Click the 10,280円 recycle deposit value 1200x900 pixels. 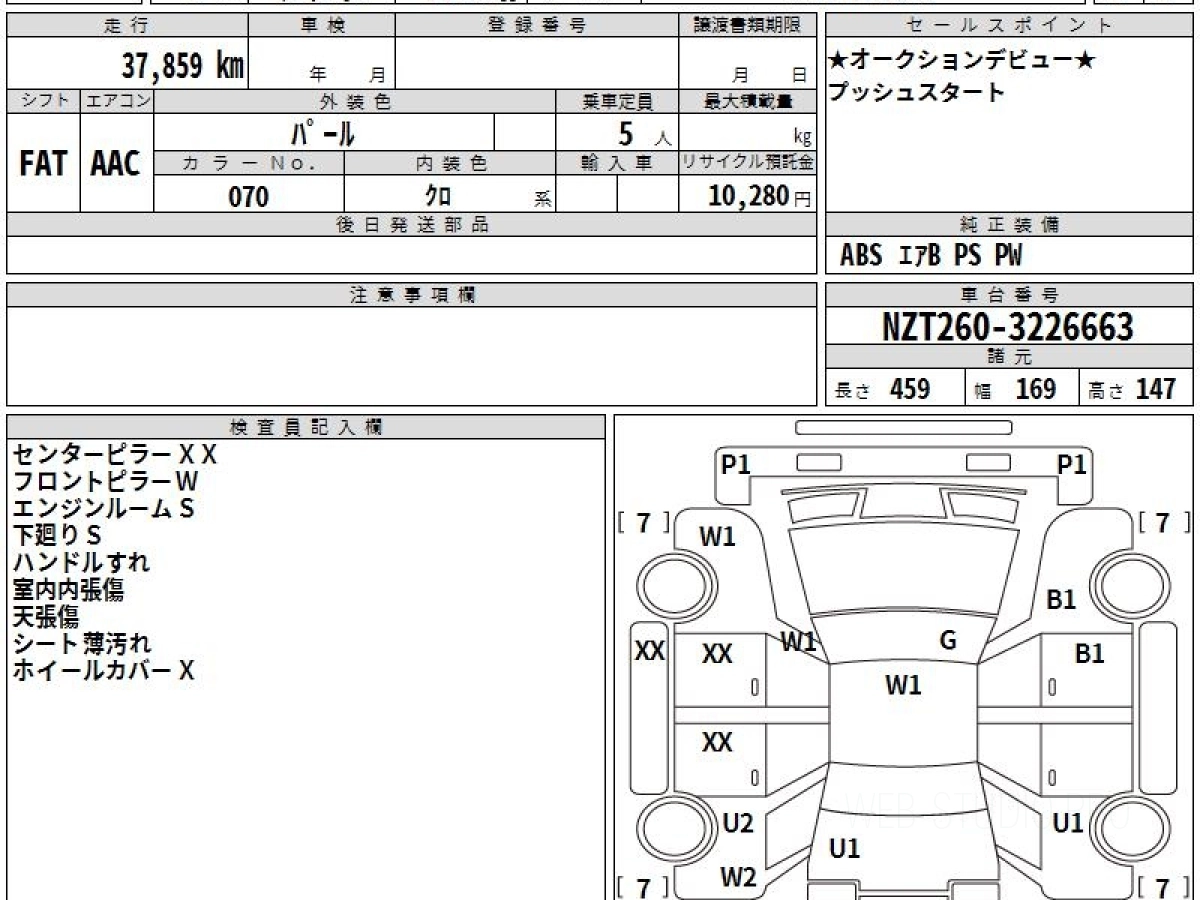tap(760, 196)
